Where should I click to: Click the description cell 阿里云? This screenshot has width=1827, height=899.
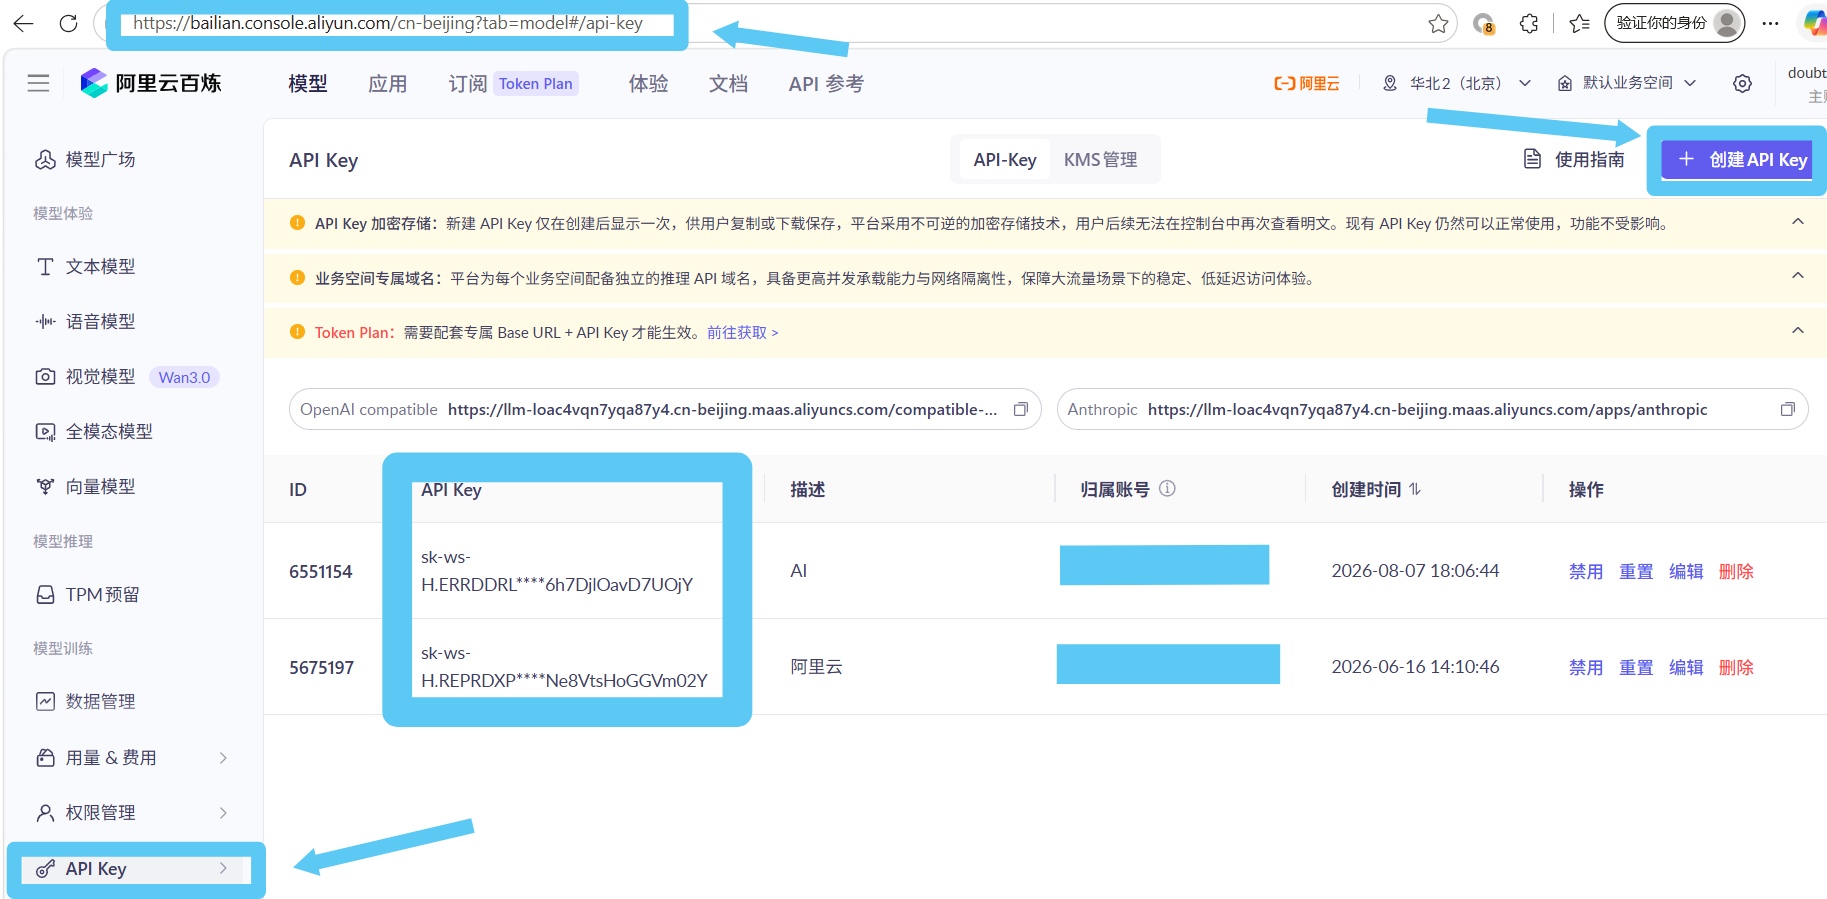pos(816,667)
